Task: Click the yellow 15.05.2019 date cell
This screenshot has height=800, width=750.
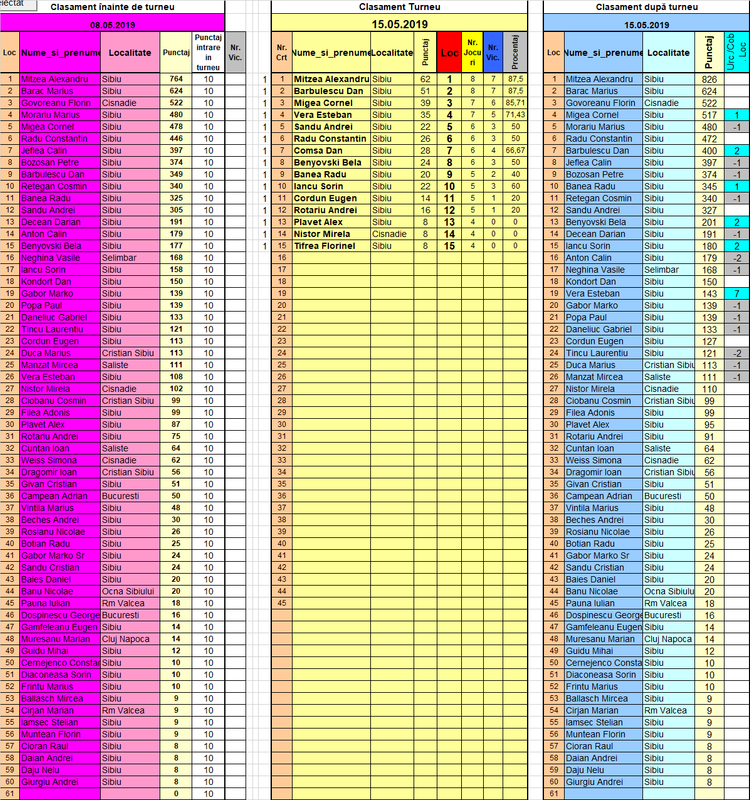Action: point(399,24)
